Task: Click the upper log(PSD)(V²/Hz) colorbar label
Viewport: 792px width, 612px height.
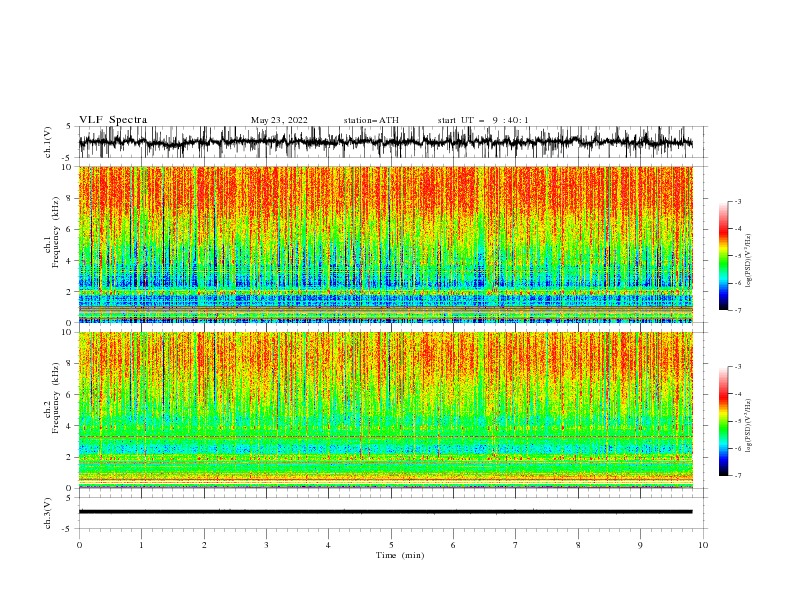Action: [x=749, y=261]
